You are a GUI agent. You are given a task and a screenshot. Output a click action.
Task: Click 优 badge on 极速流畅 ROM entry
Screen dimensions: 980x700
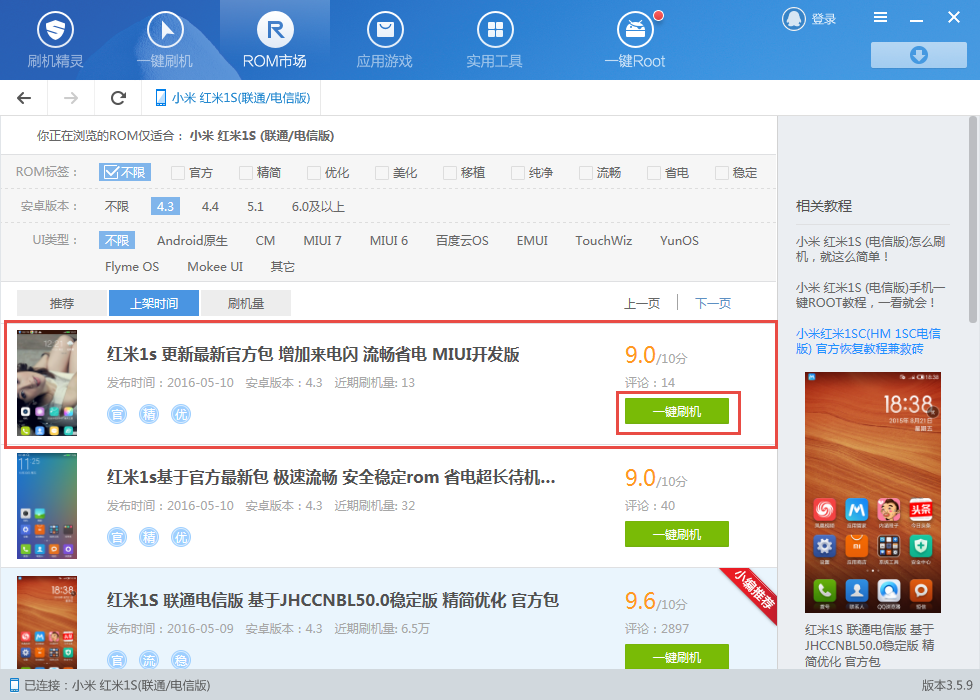pos(181,537)
